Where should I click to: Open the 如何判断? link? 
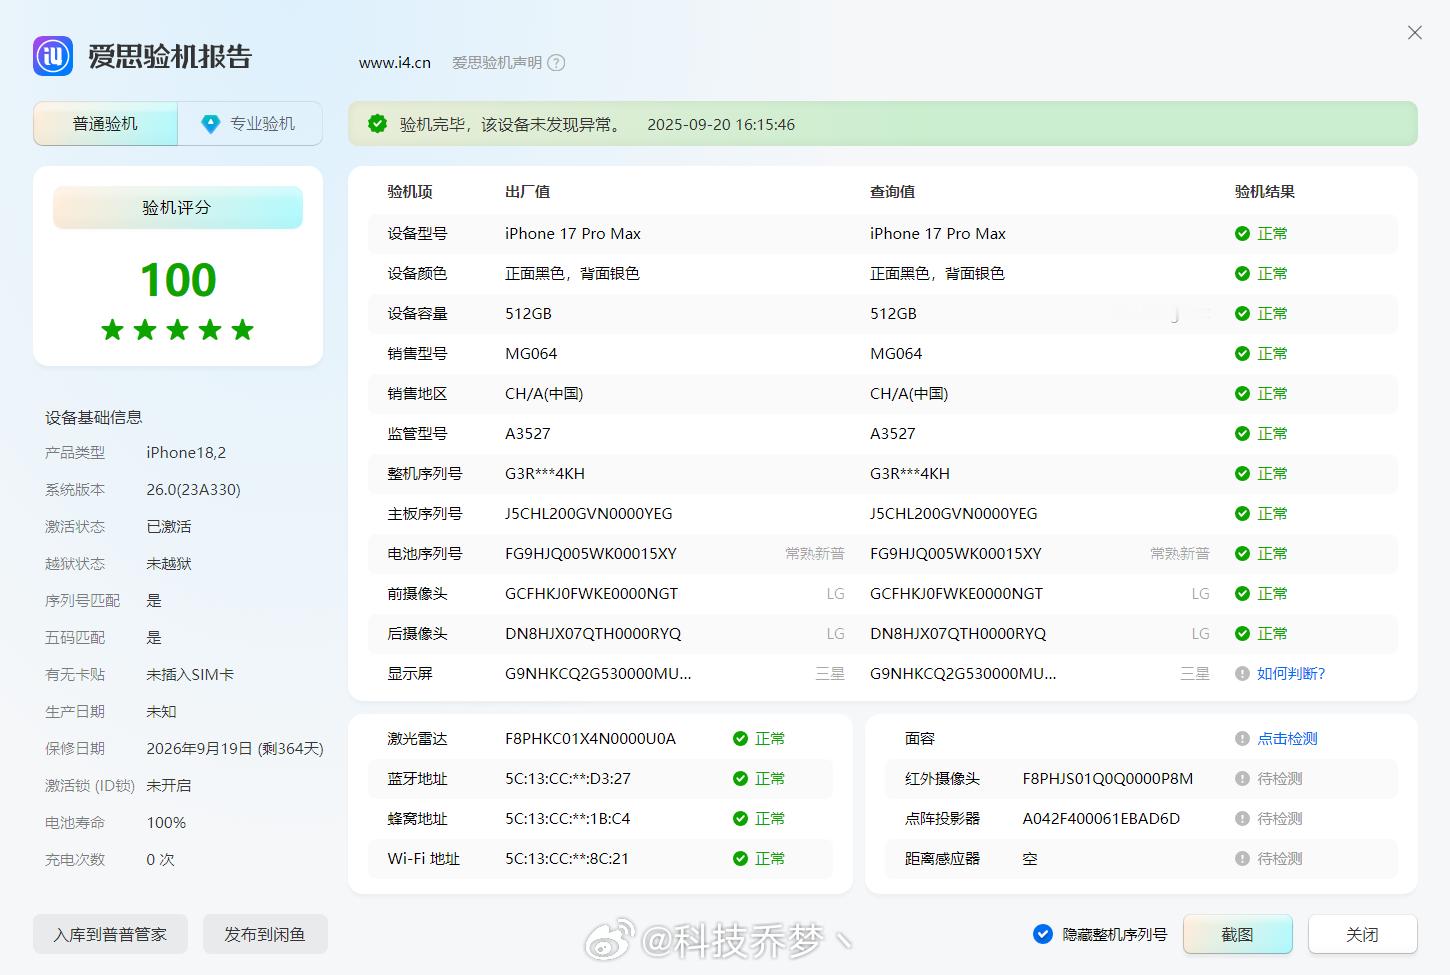point(1290,674)
